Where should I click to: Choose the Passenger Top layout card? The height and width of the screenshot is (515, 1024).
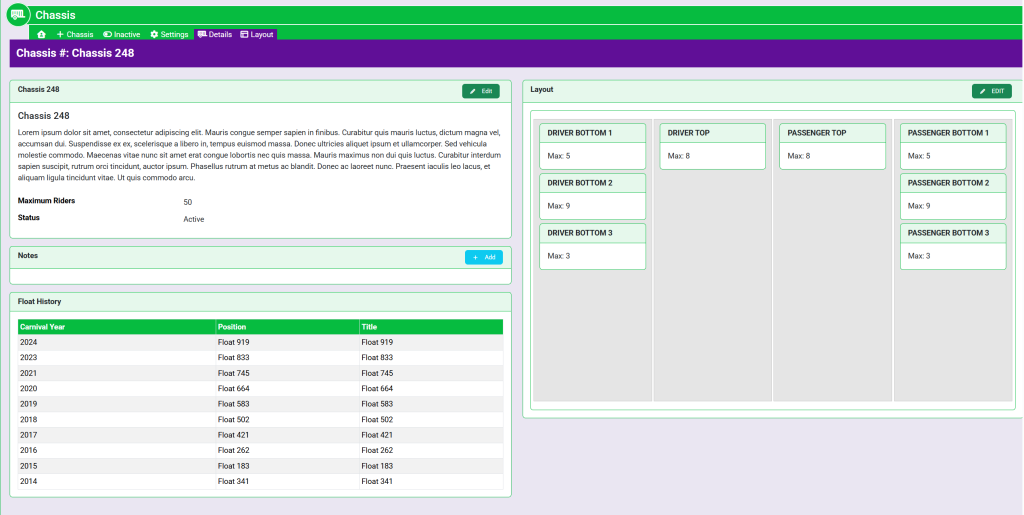click(x=832, y=146)
